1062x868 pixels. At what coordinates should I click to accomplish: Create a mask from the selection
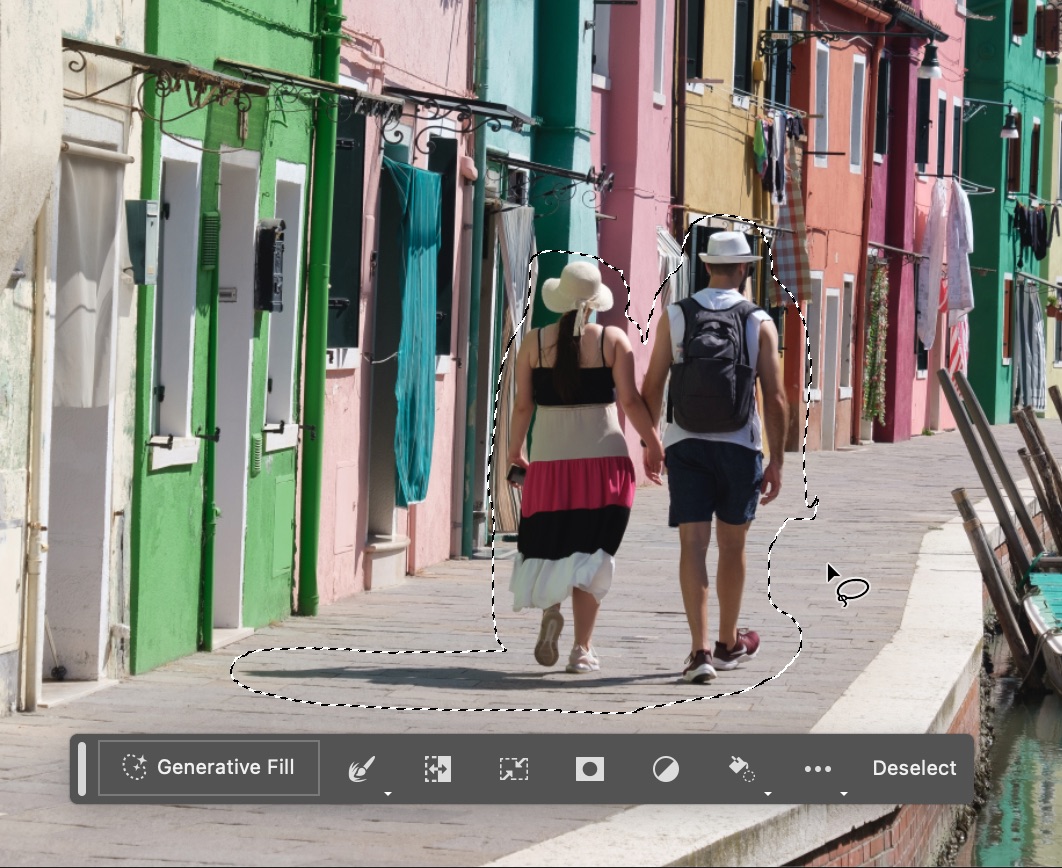(589, 769)
